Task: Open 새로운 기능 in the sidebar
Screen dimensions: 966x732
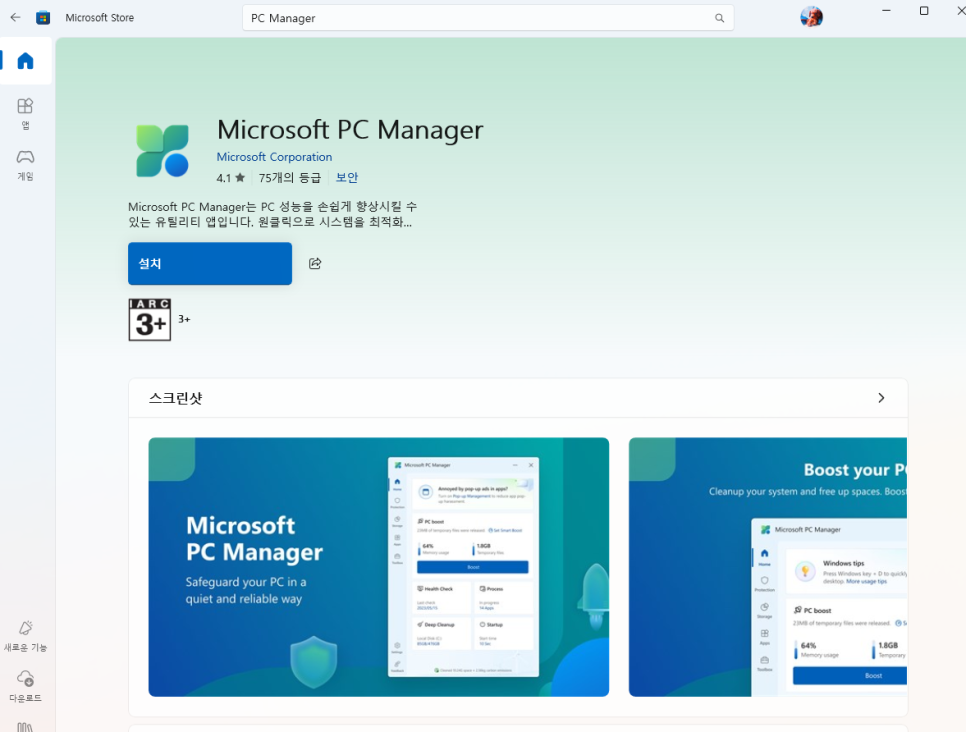Action: pyautogui.click(x=25, y=636)
